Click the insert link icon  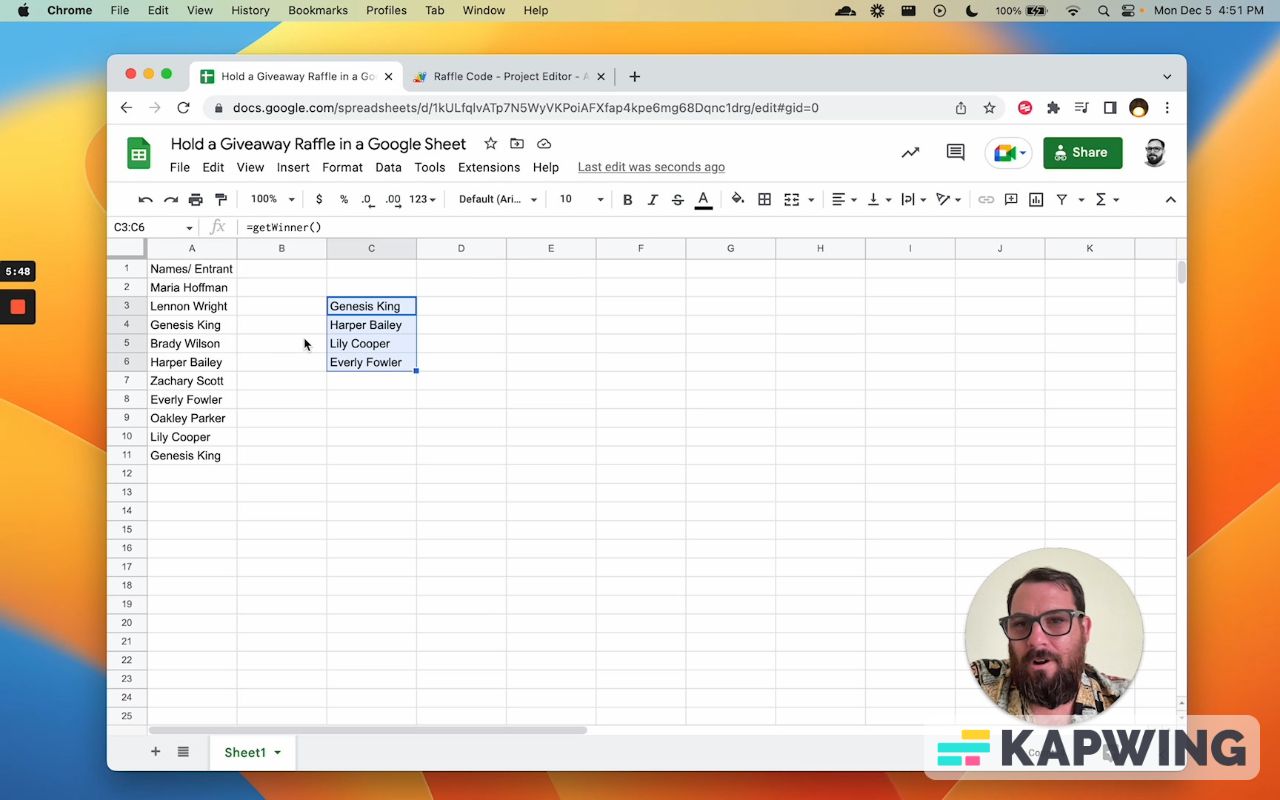click(986, 200)
